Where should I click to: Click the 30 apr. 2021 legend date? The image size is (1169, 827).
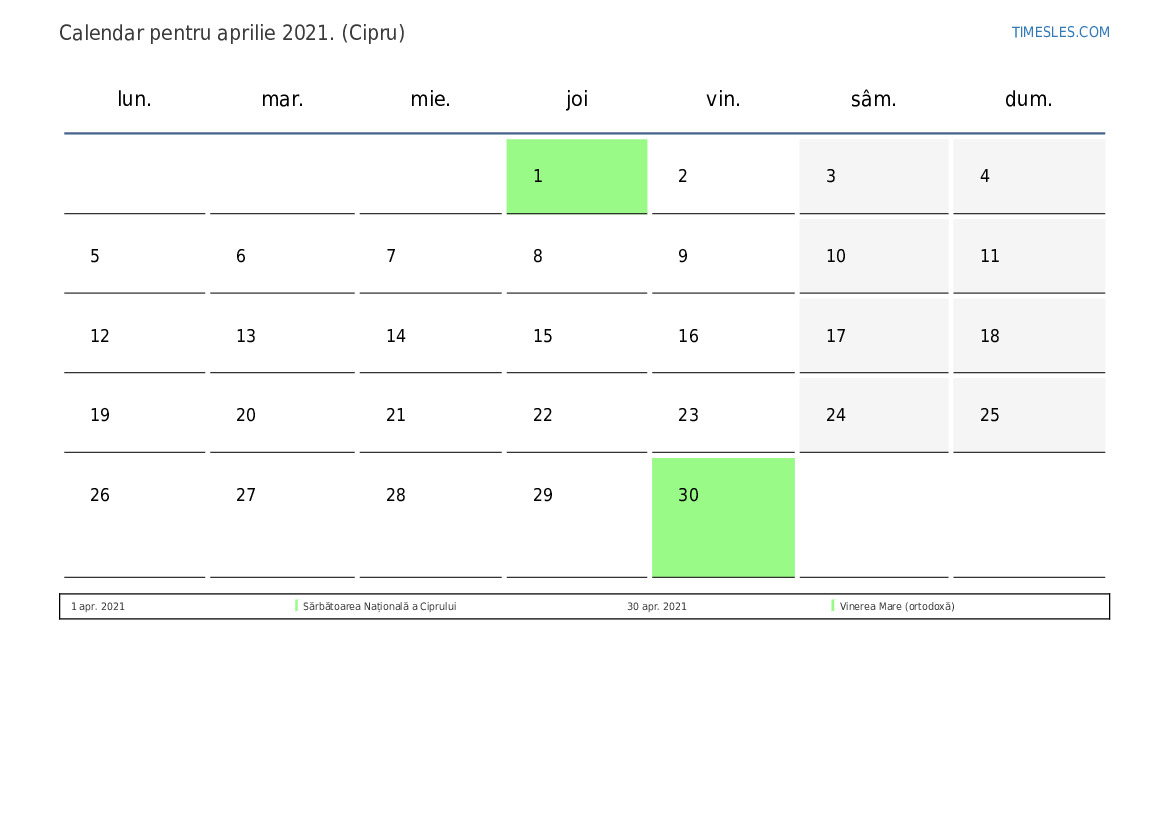coord(657,607)
